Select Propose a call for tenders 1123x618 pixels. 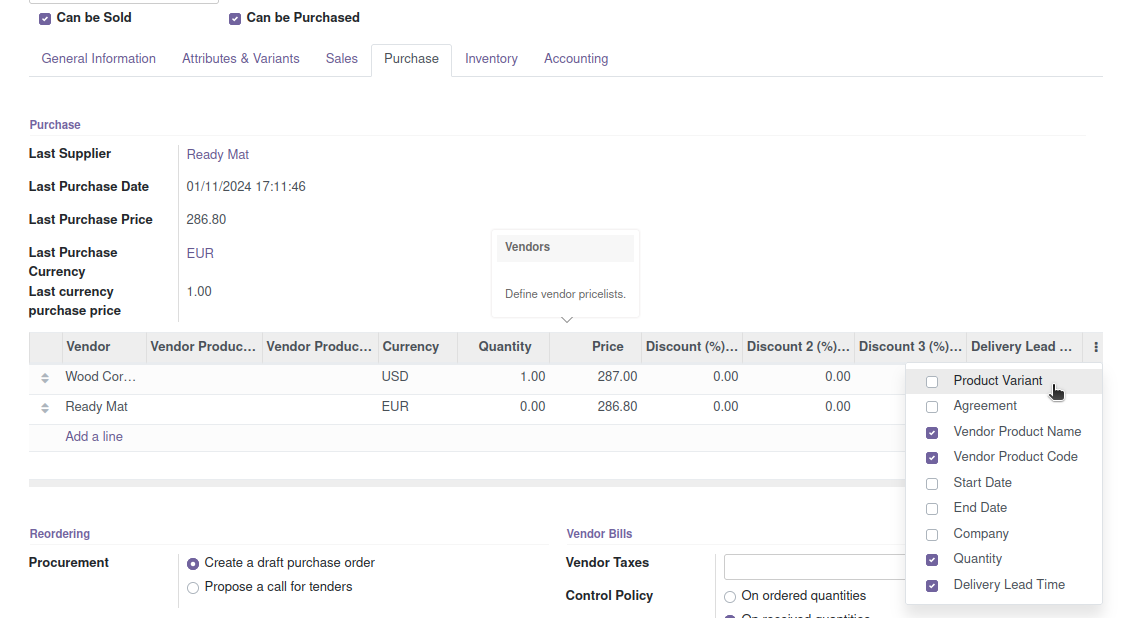tap(193, 588)
